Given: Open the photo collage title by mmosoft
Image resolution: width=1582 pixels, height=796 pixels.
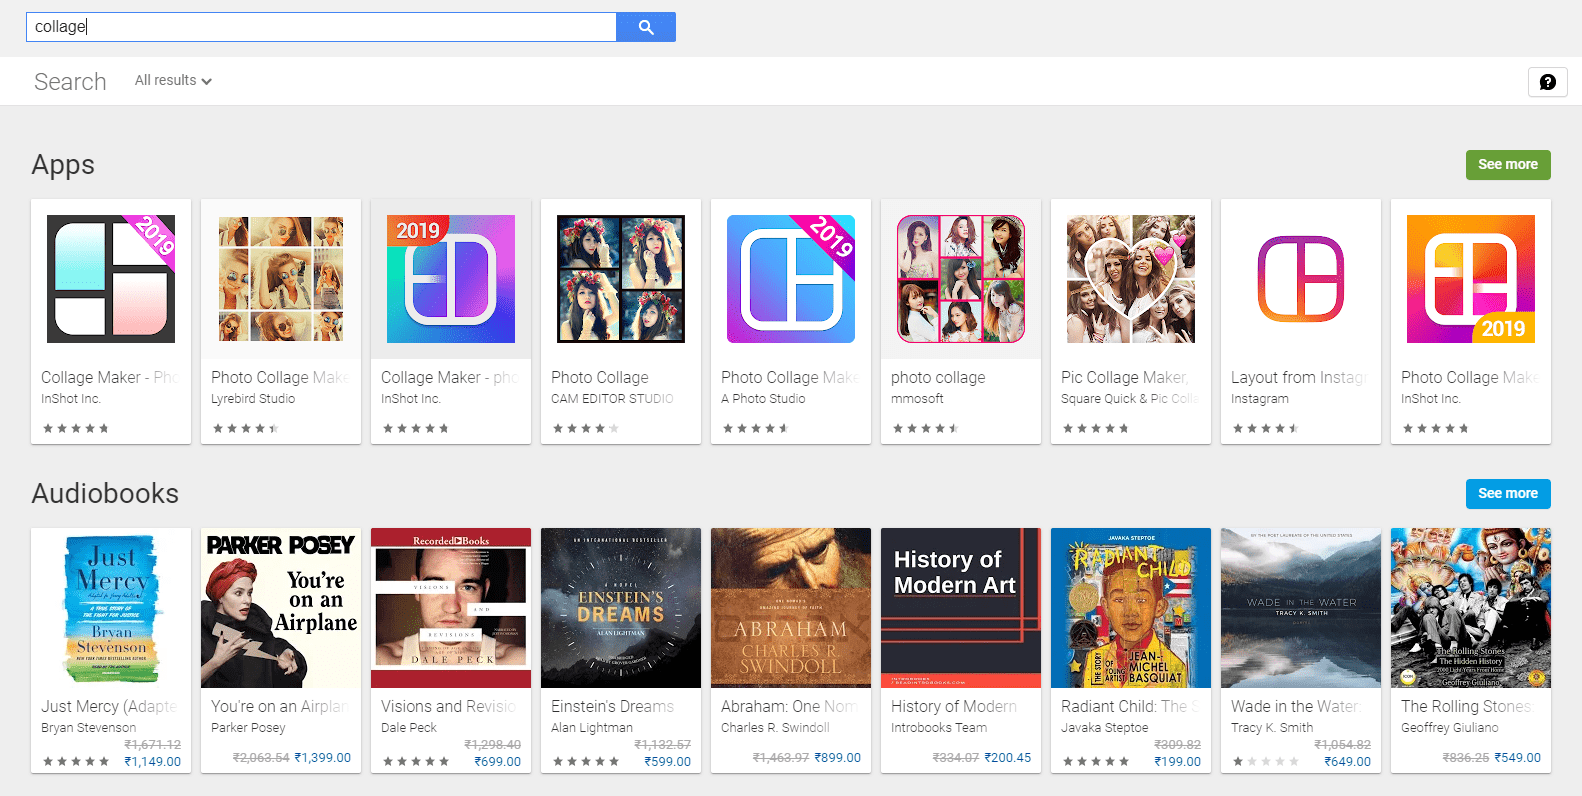Looking at the screenshot, I should (938, 378).
